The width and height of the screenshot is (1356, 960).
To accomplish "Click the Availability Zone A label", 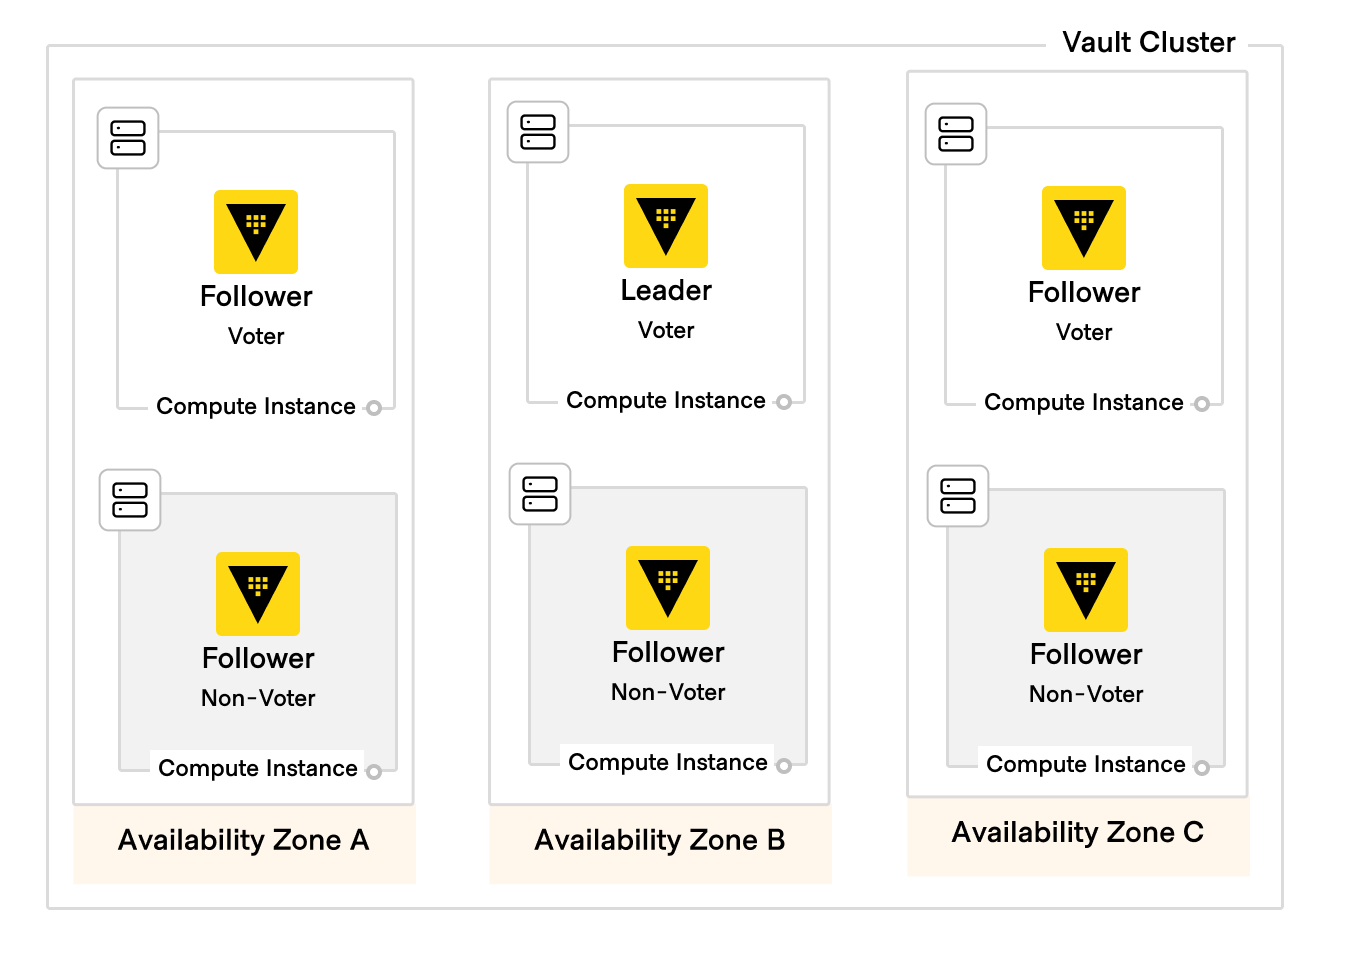I will coord(244,840).
